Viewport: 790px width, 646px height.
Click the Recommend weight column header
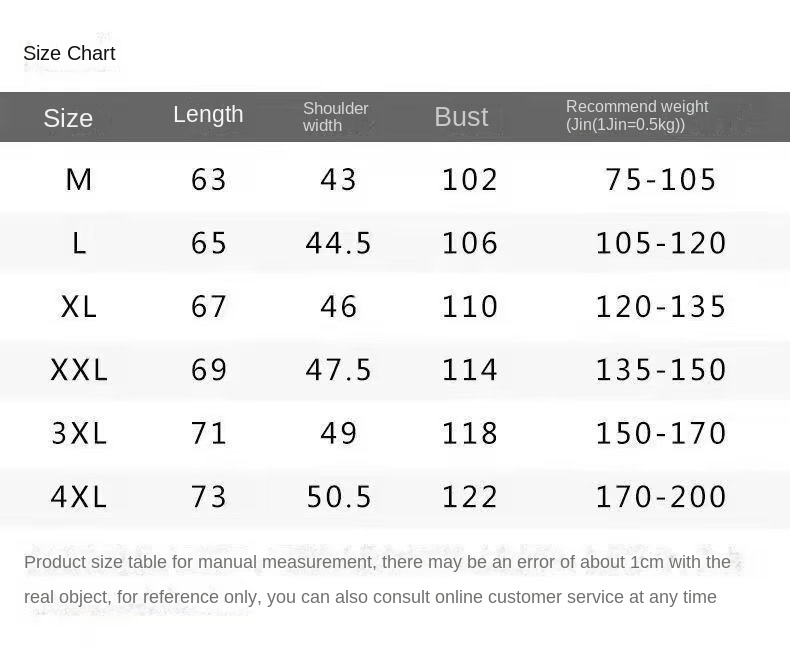pyautogui.click(x=637, y=116)
